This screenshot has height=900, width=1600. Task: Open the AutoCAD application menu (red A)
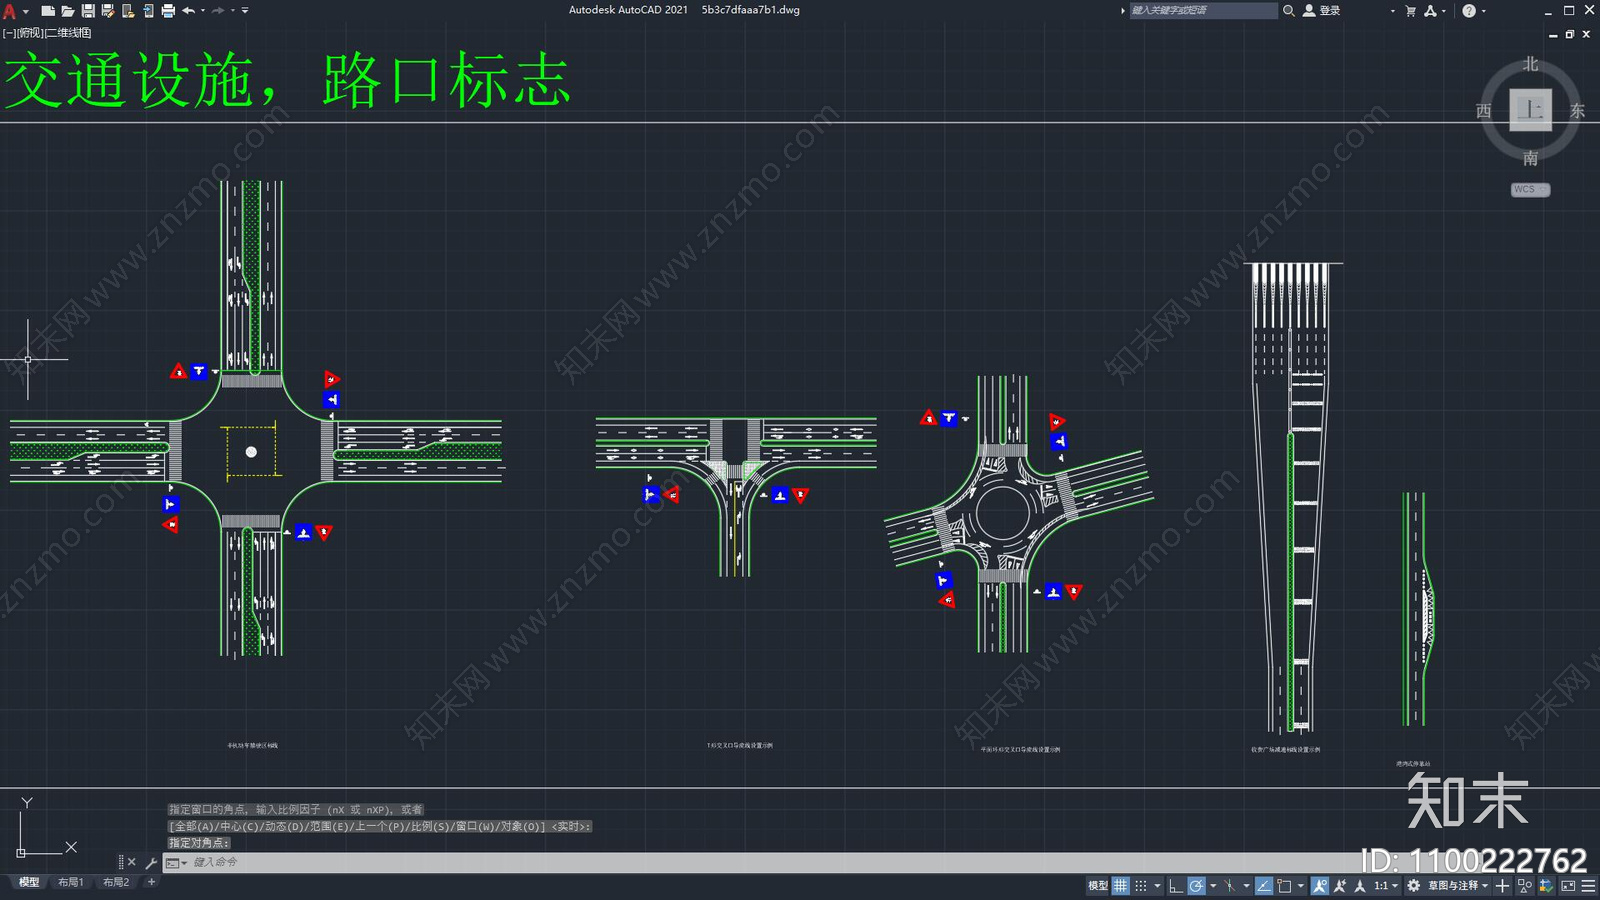click(10, 11)
